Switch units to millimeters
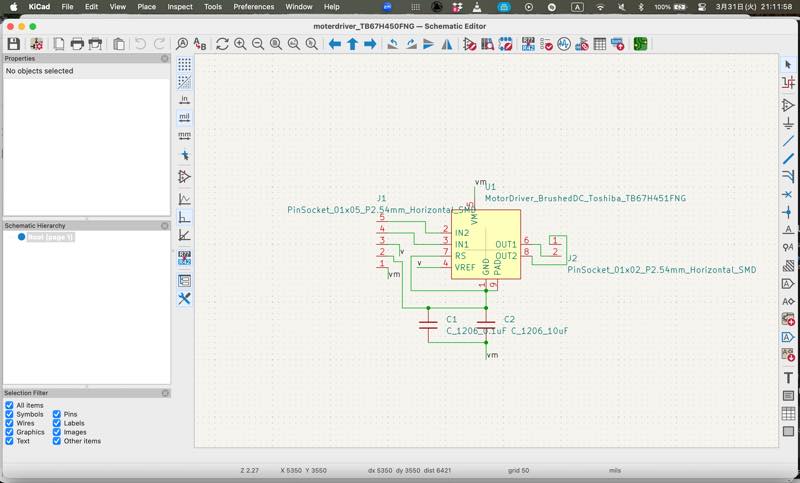 [184, 135]
